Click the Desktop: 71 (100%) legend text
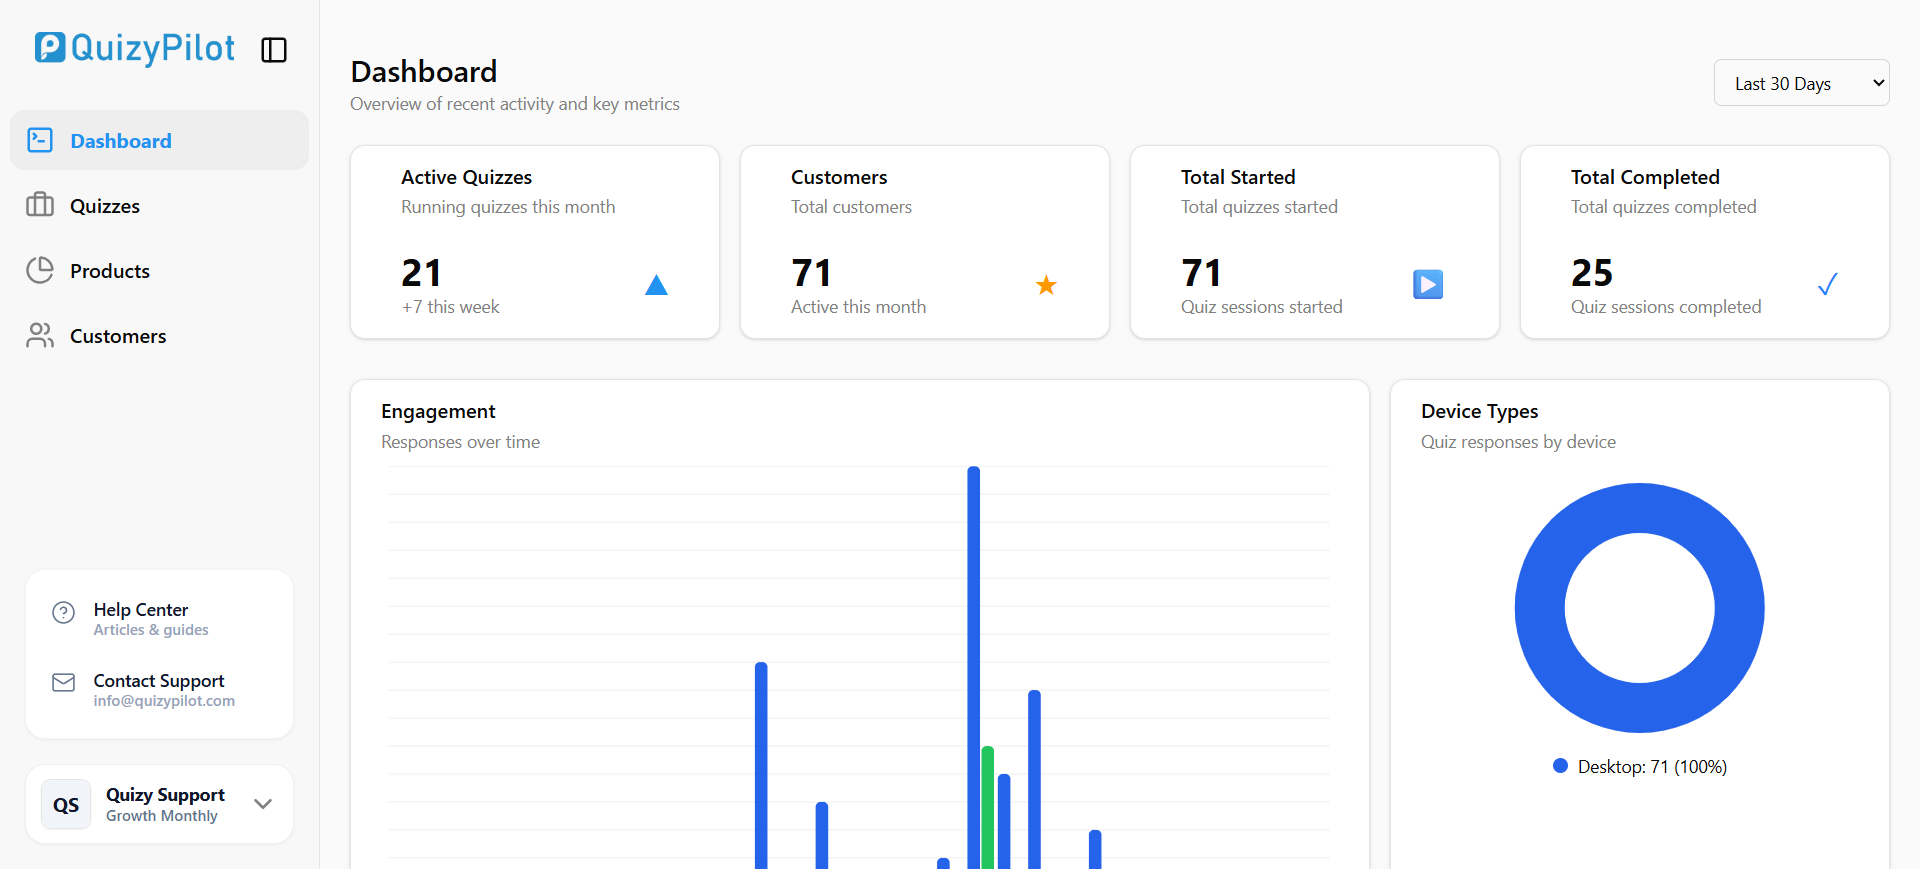Image resolution: width=1920 pixels, height=869 pixels. (1652, 767)
